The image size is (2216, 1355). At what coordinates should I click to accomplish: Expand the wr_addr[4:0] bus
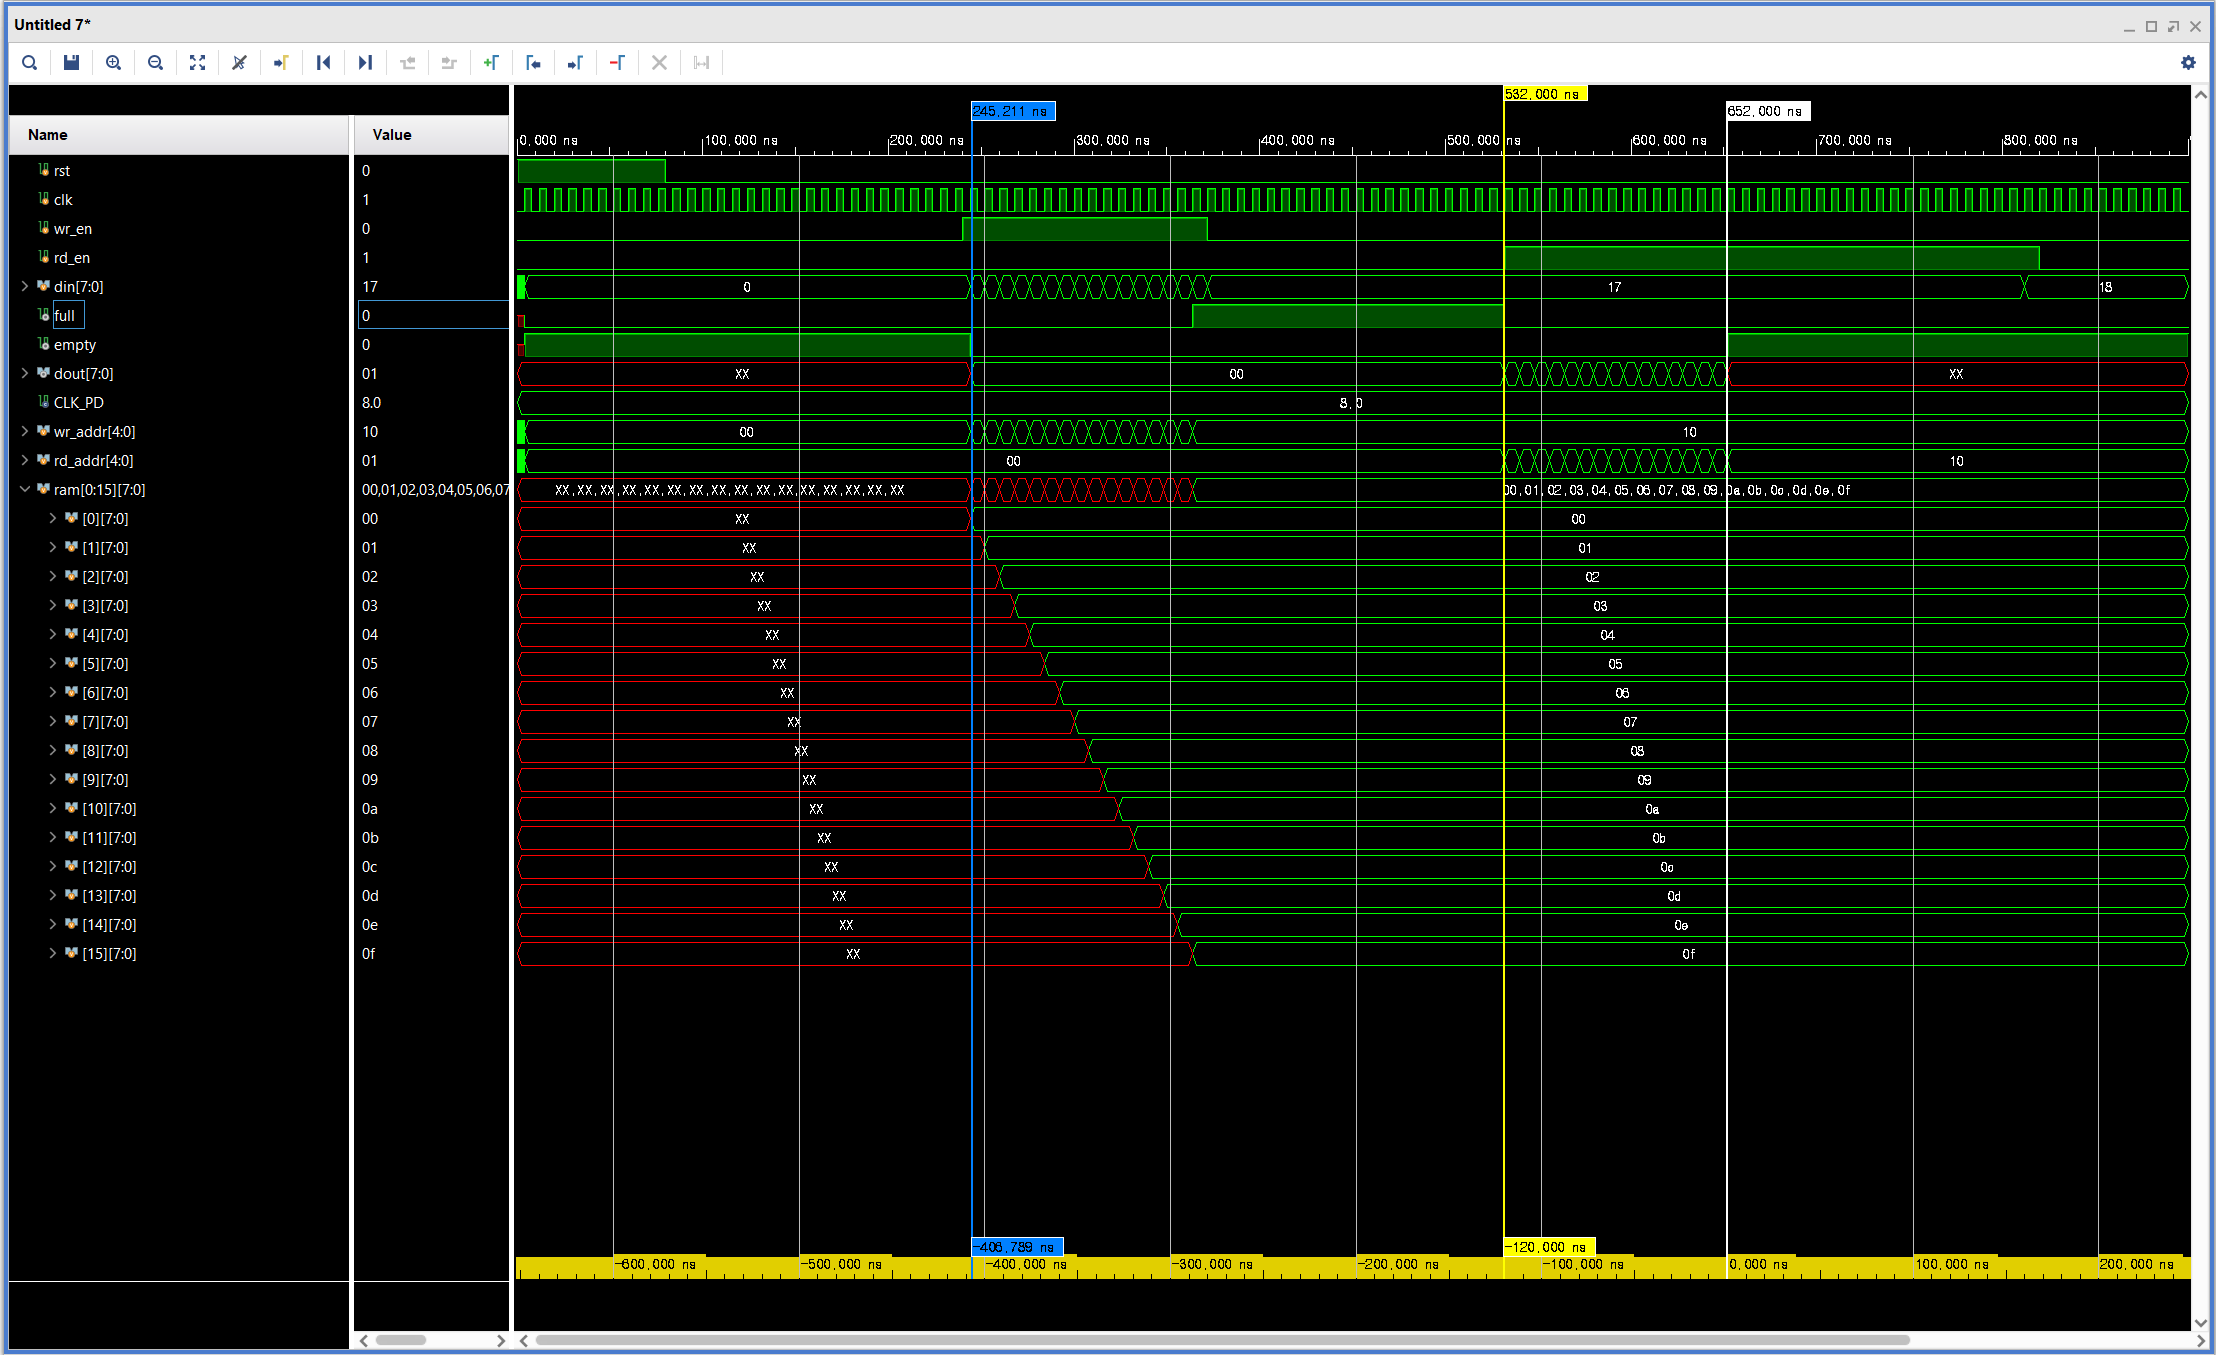[x=25, y=431]
